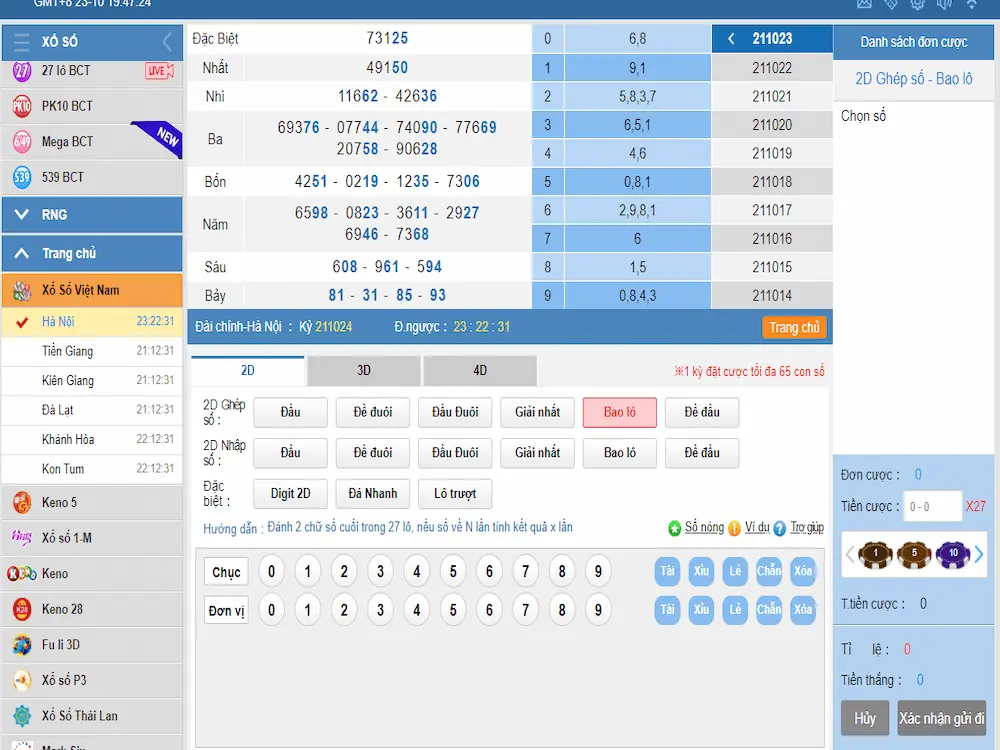This screenshot has width=1000, height=750.
Task: Open PK10 BCT game icon
Action: click(x=22, y=106)
